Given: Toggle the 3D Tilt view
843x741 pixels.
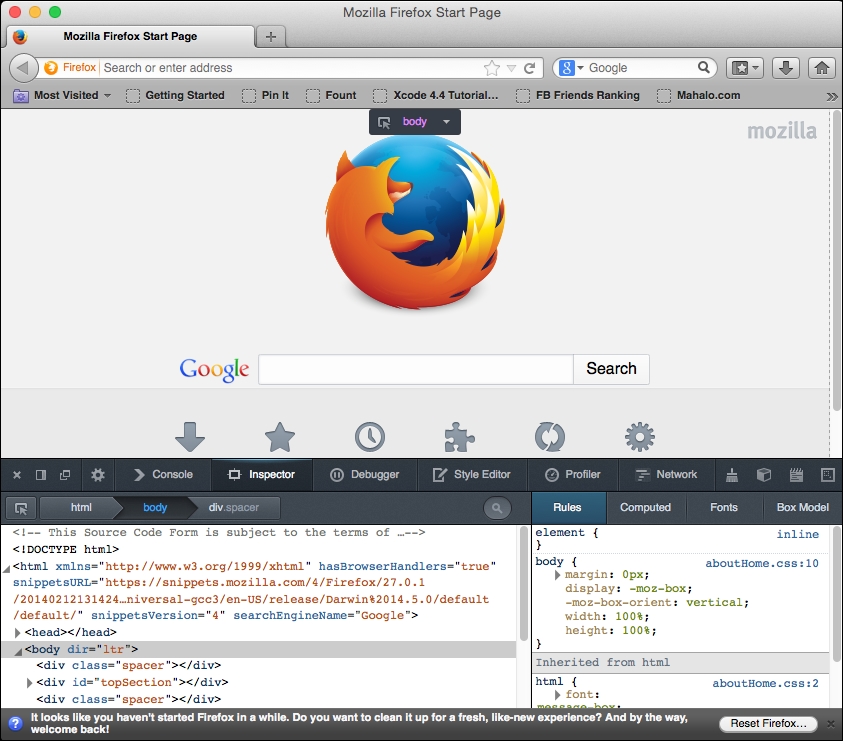Looking at the screenshot, I should [763, 474].
